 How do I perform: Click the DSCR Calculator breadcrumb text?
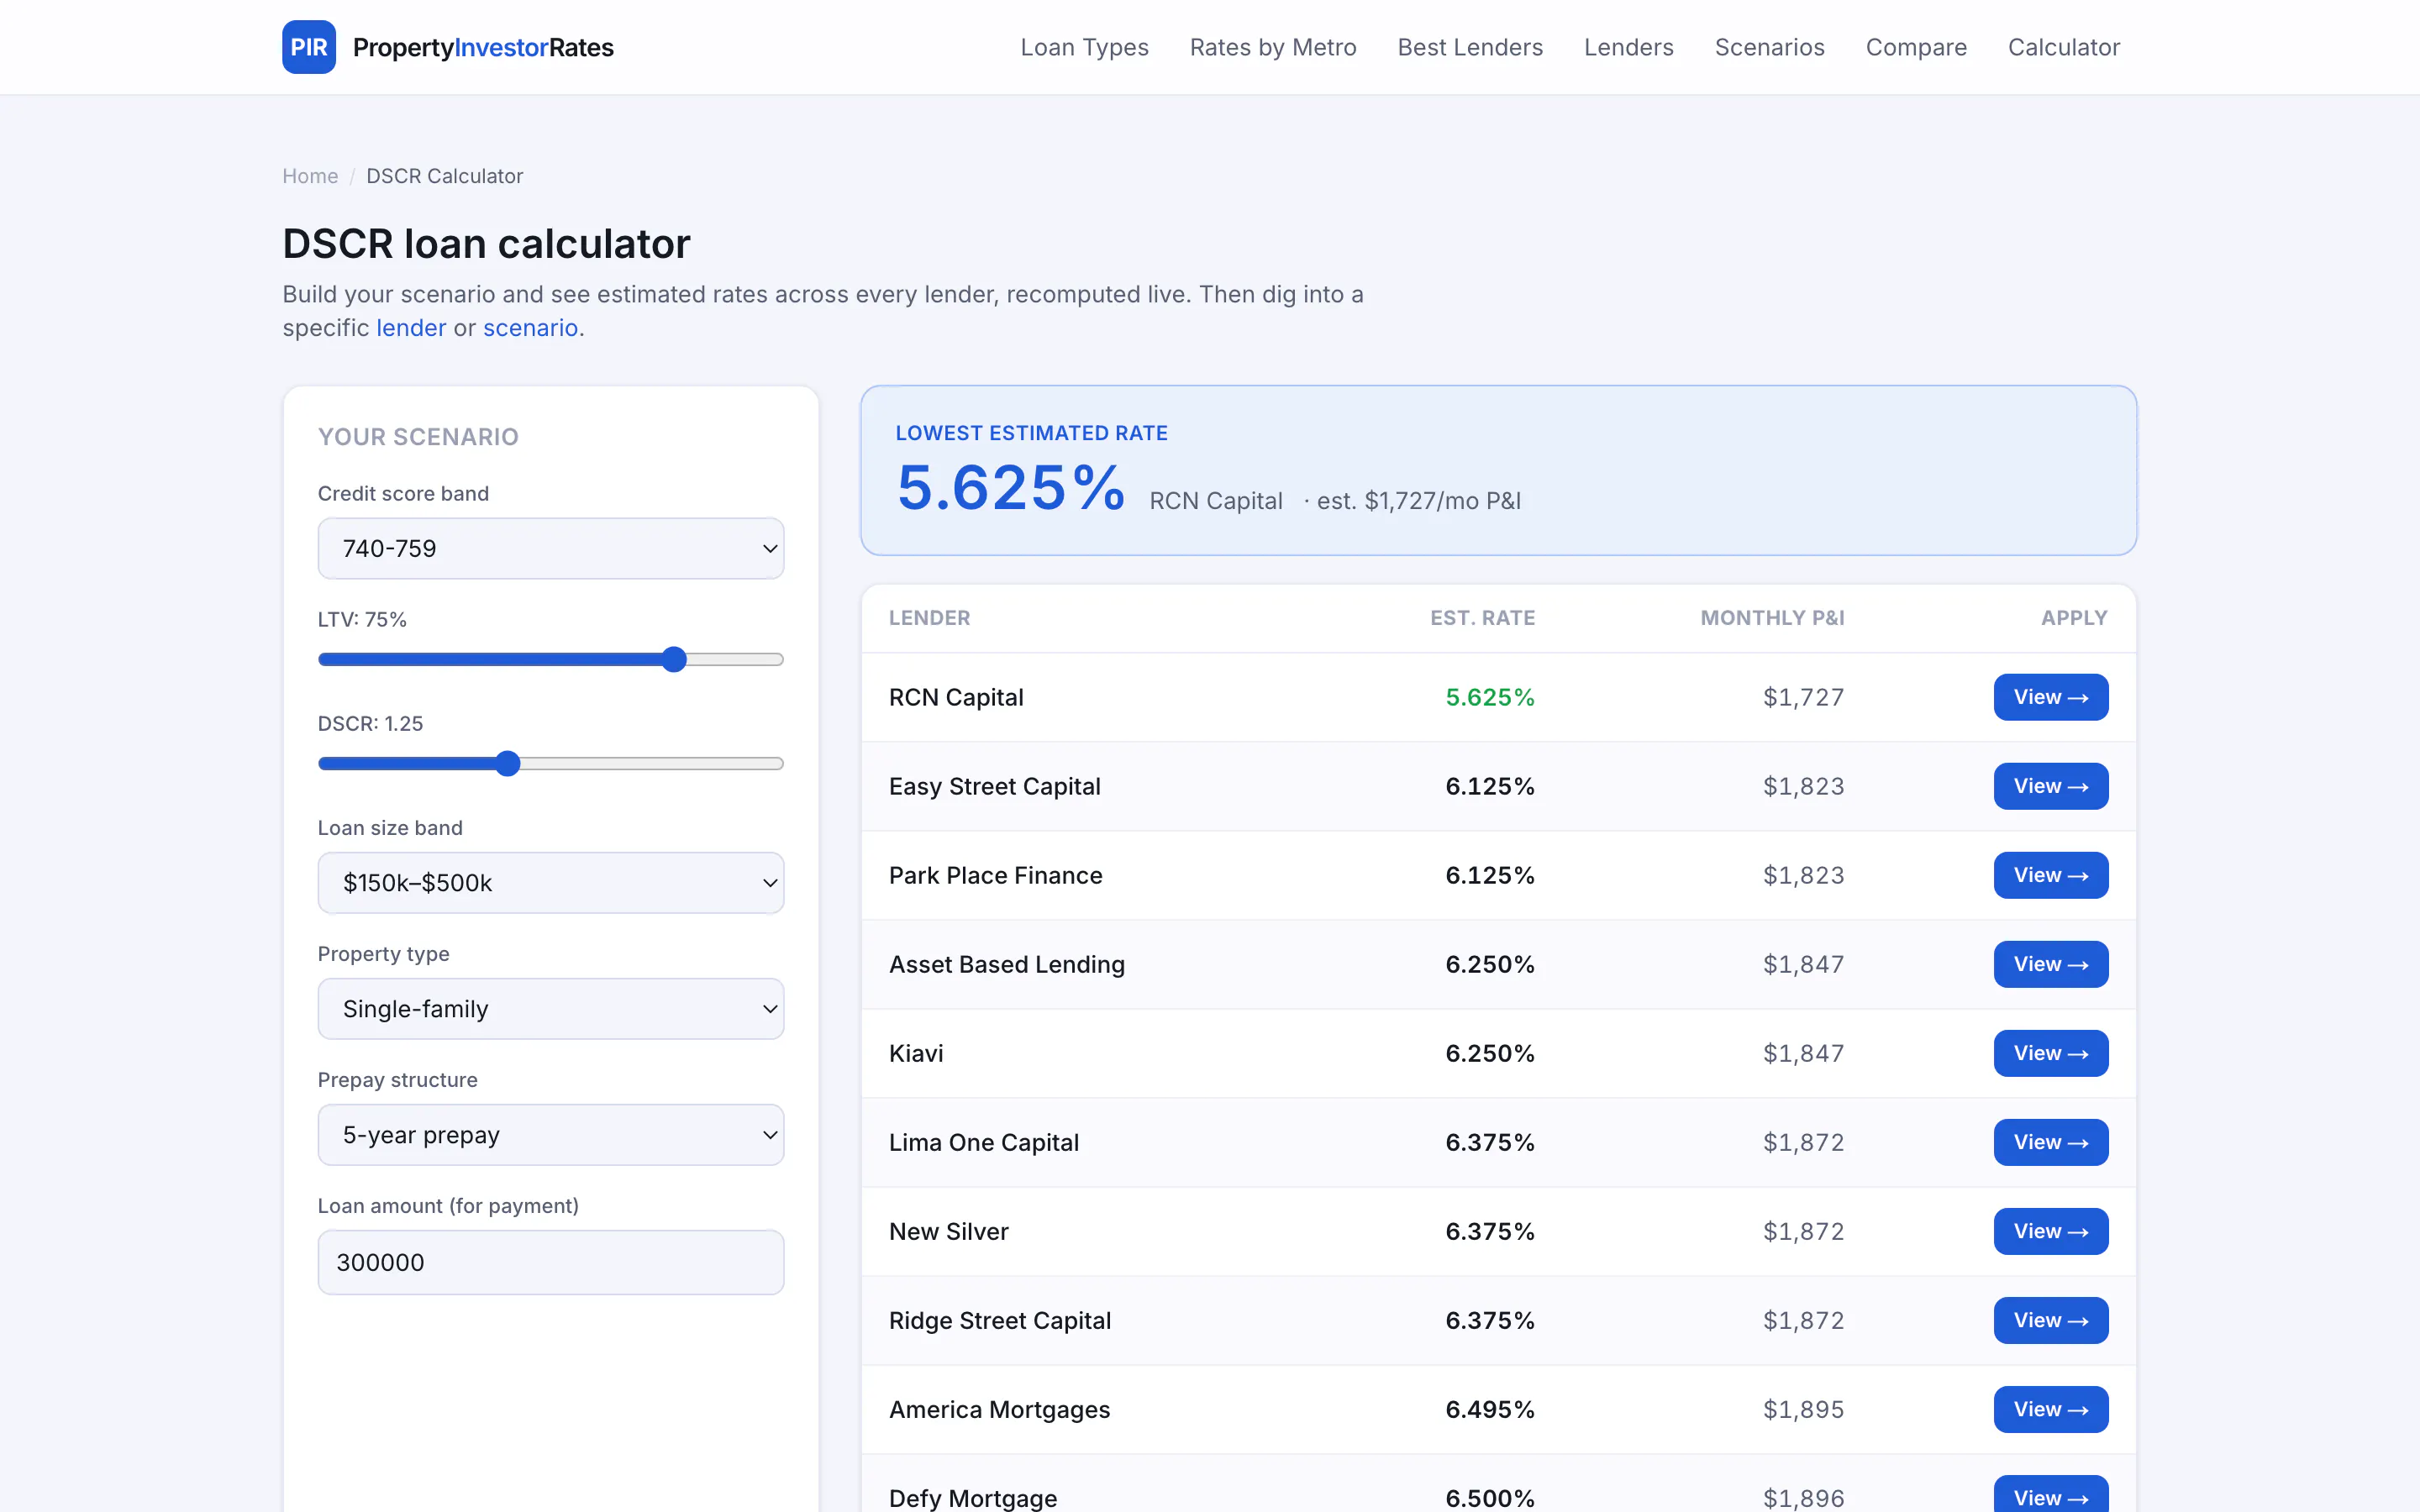[445, 176]
